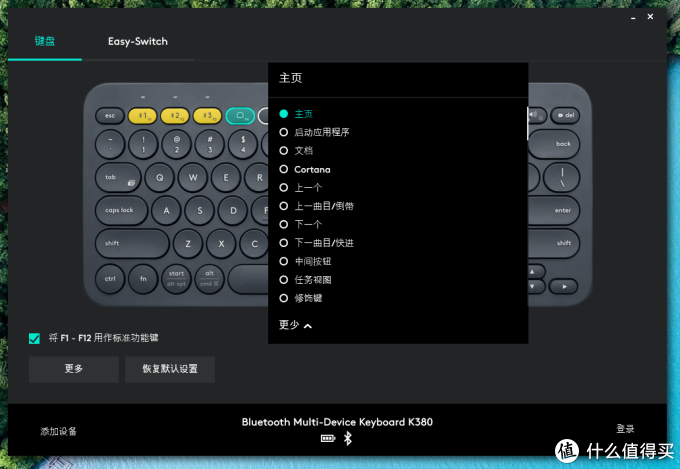680x469 pixels.
Task: Click the left shift key on keyboard
Action: point(132,243)
